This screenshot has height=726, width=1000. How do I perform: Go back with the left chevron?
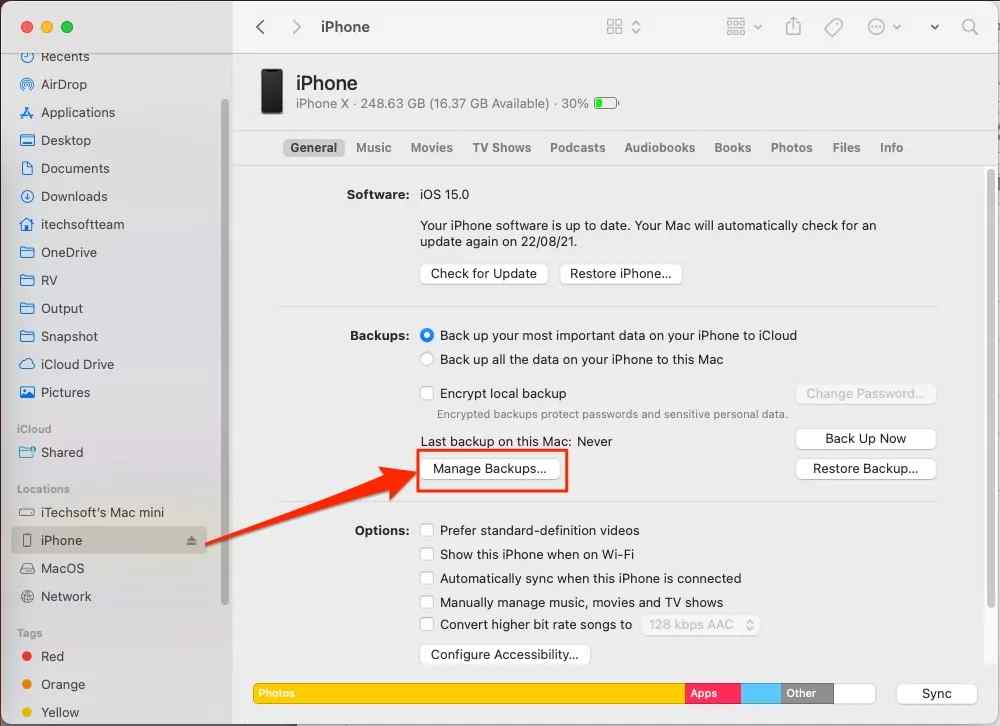coord(260,27)
